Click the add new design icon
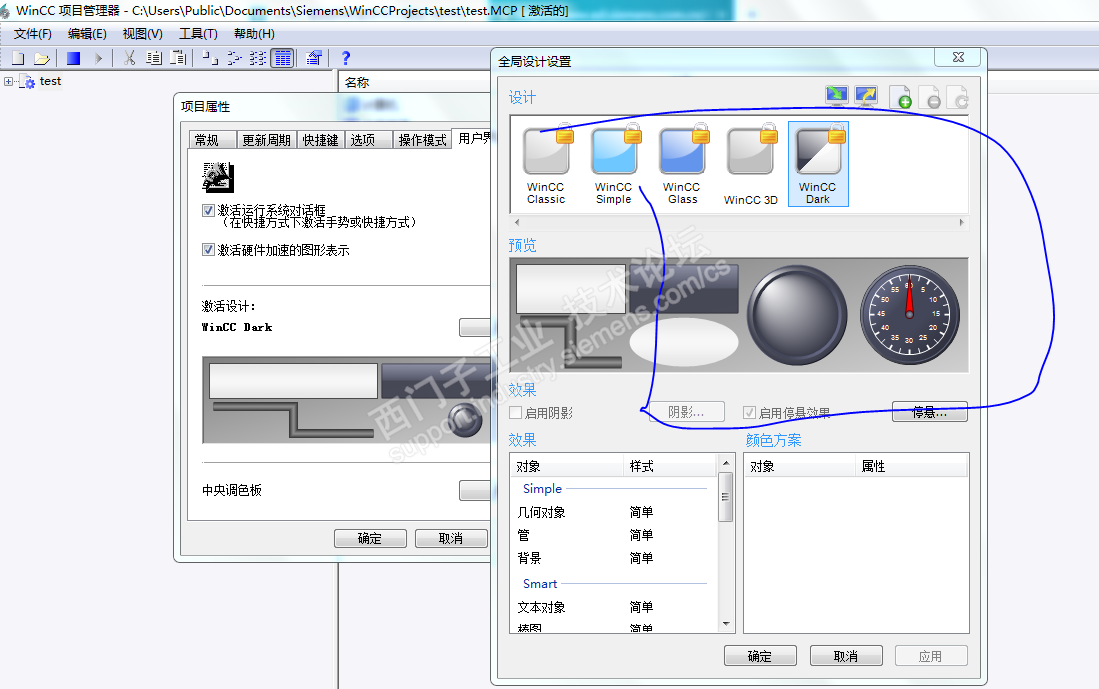This screenshot has height=689, width=1099. 900,97
